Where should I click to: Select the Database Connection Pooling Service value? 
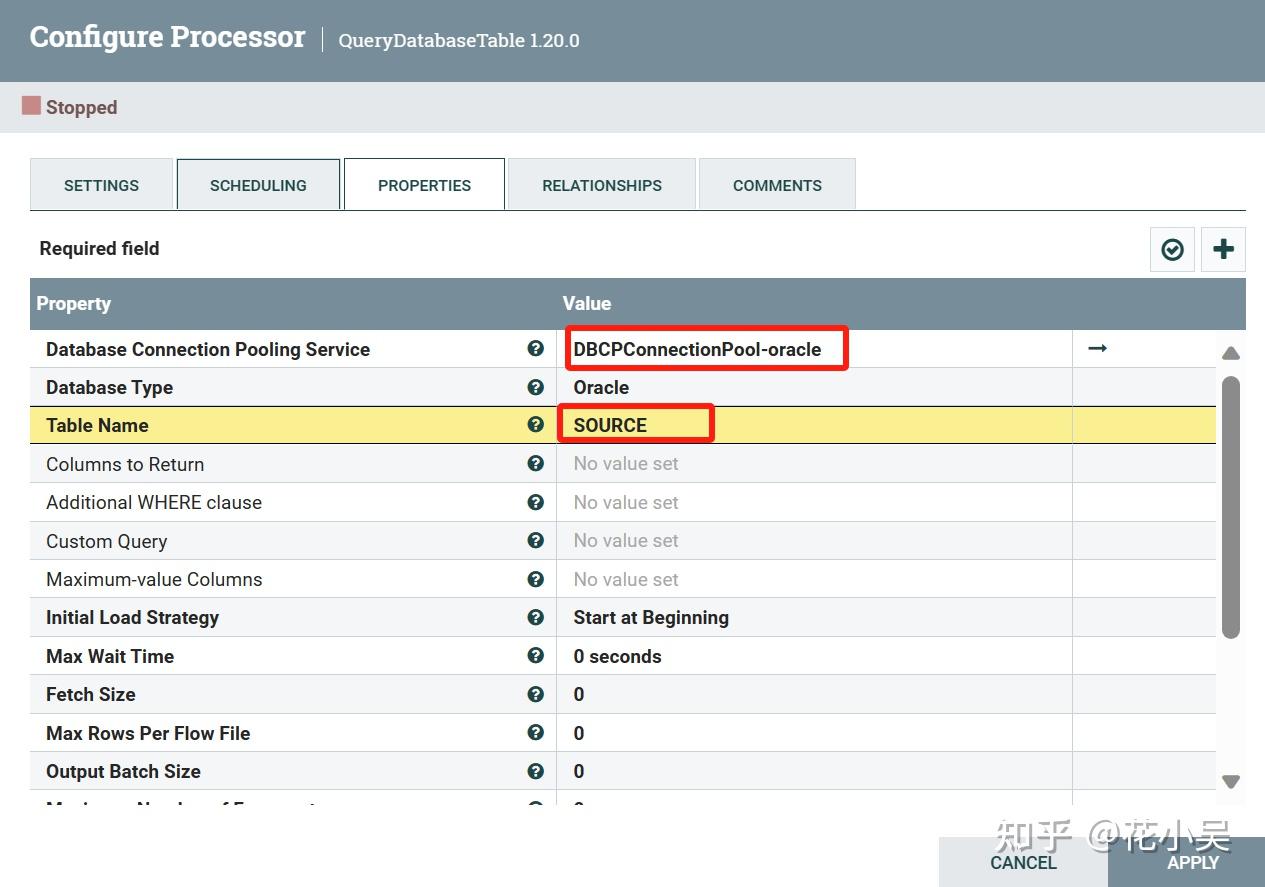pyautogui.click(x=697, y=349)
